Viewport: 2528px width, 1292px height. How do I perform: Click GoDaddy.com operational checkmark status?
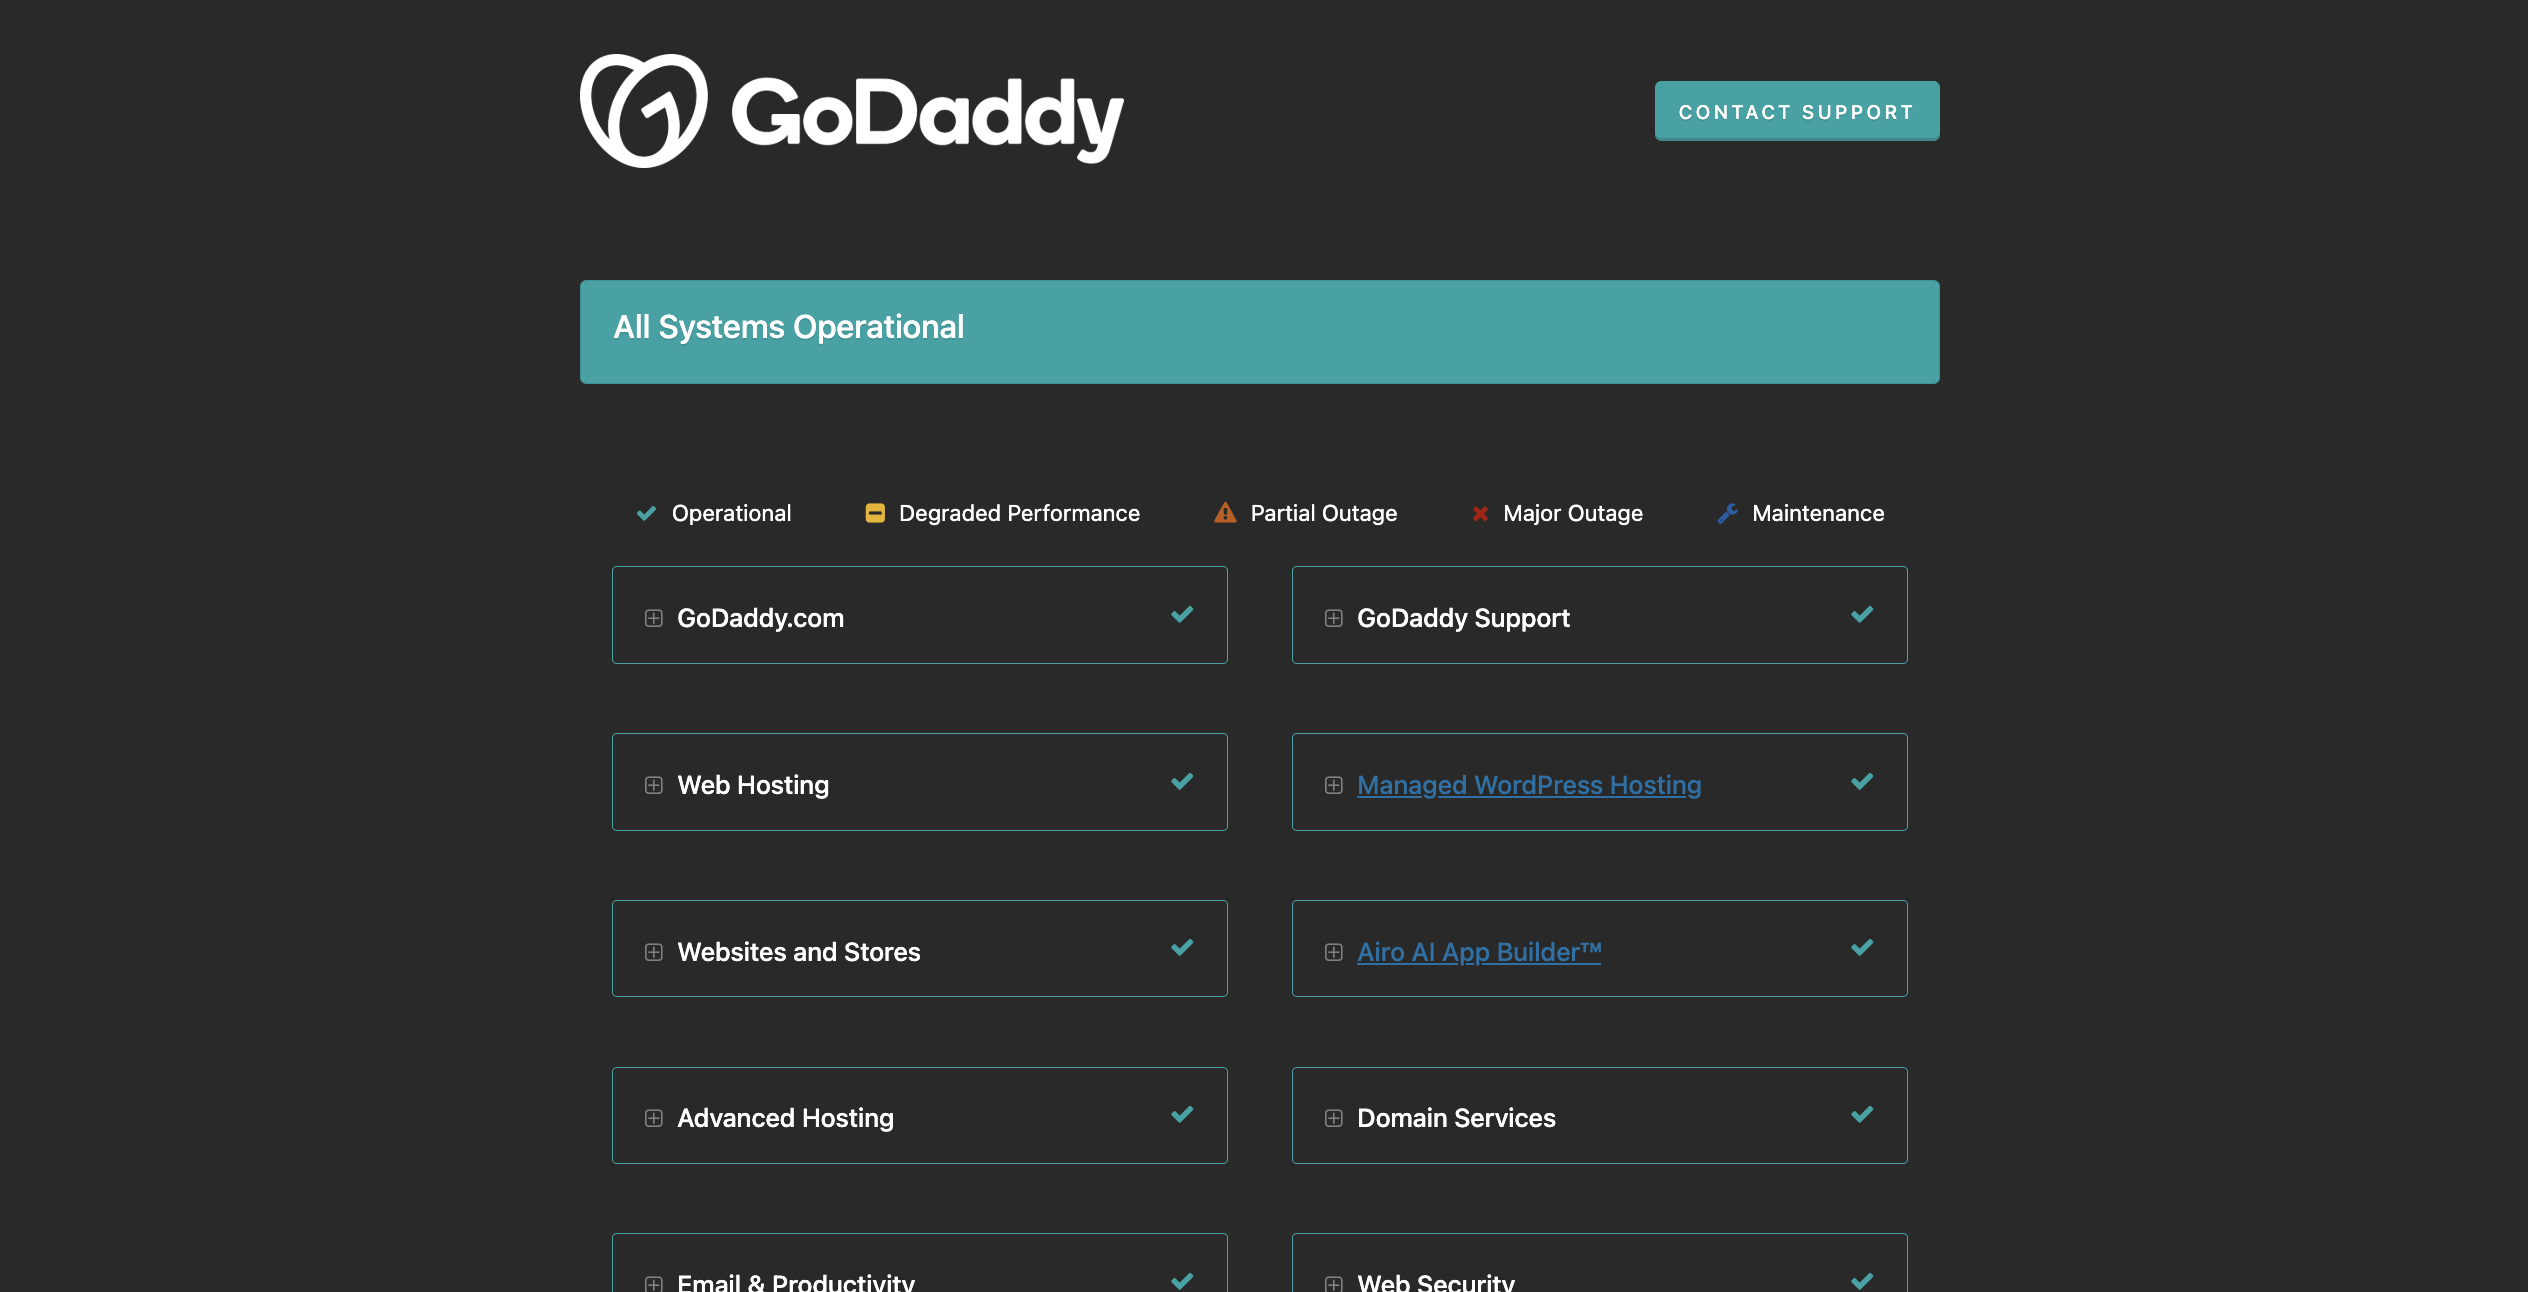(1182, 614)
